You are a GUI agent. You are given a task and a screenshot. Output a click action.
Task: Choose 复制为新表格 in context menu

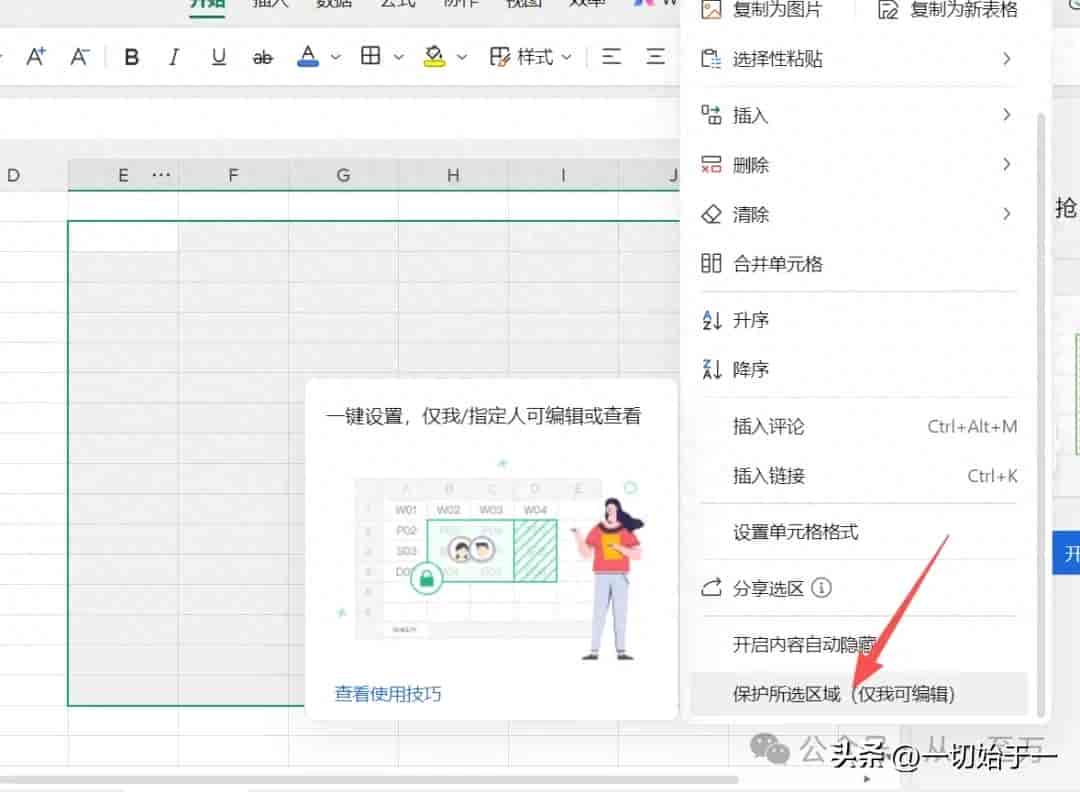948,10
